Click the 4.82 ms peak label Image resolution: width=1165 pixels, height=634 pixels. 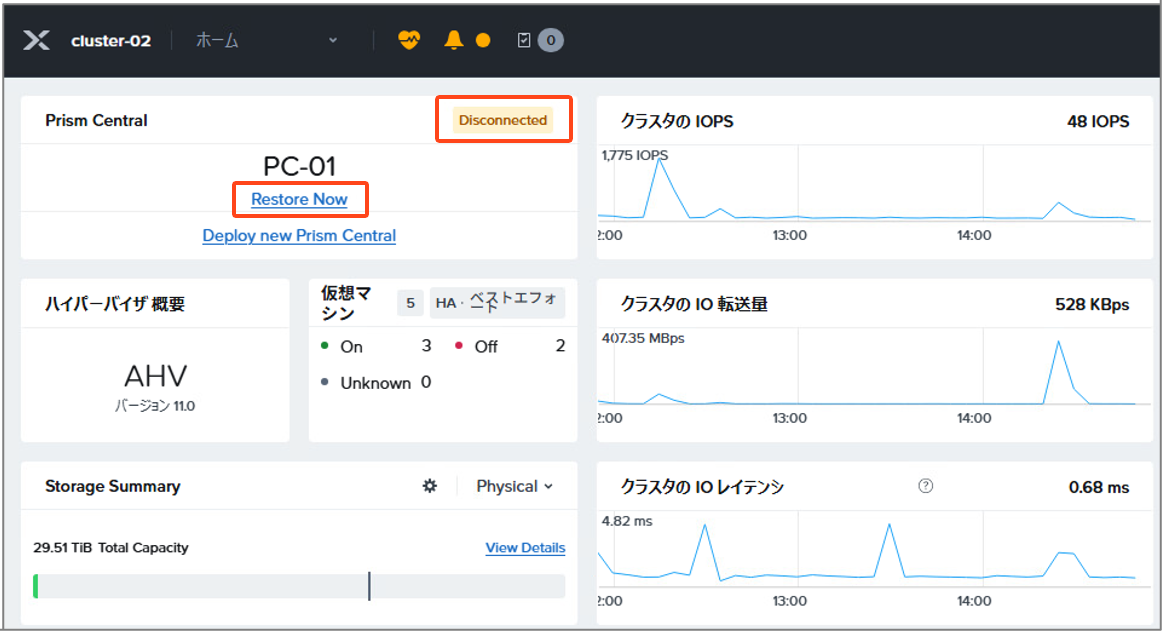point(627,521)
